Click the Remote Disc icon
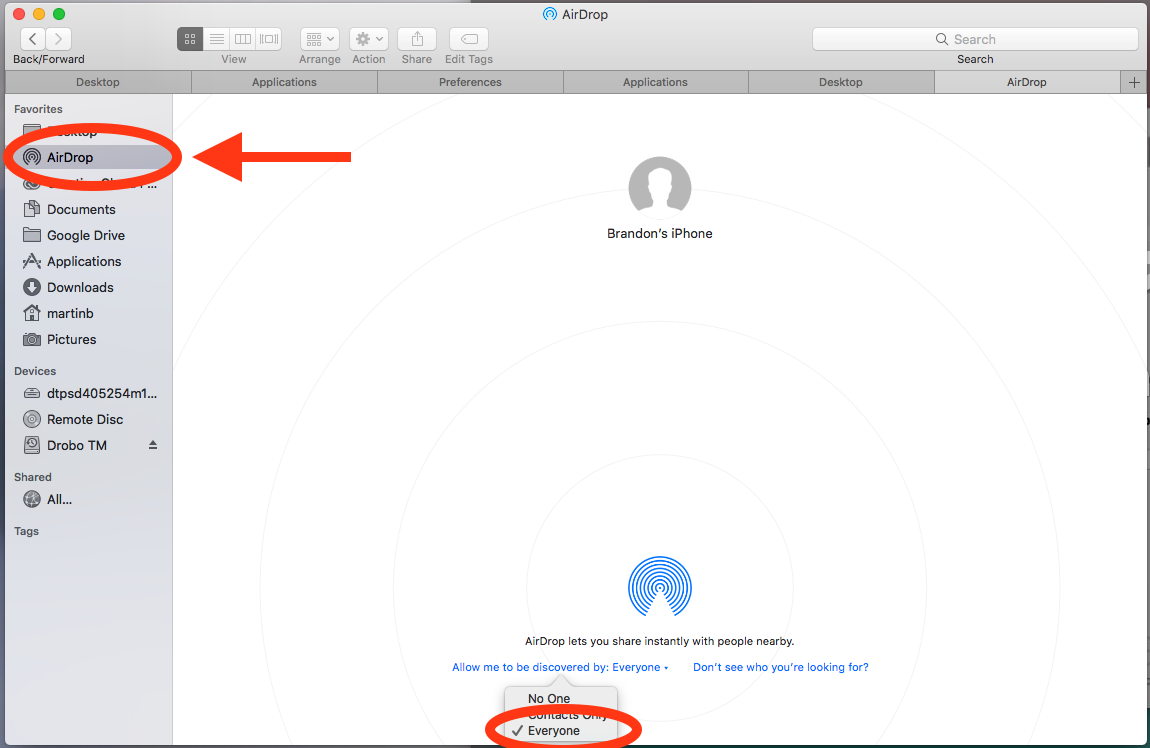This screenshot has width=1150, height=748. click(x=32, y=419)
